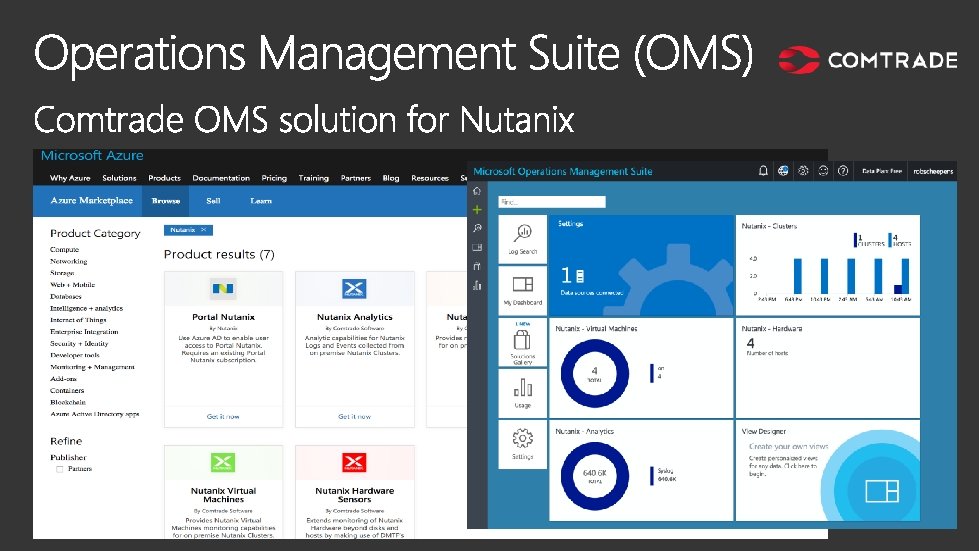Open the Products menu
The height and width of the screenshot is (551, 979).
pos(164,178)
